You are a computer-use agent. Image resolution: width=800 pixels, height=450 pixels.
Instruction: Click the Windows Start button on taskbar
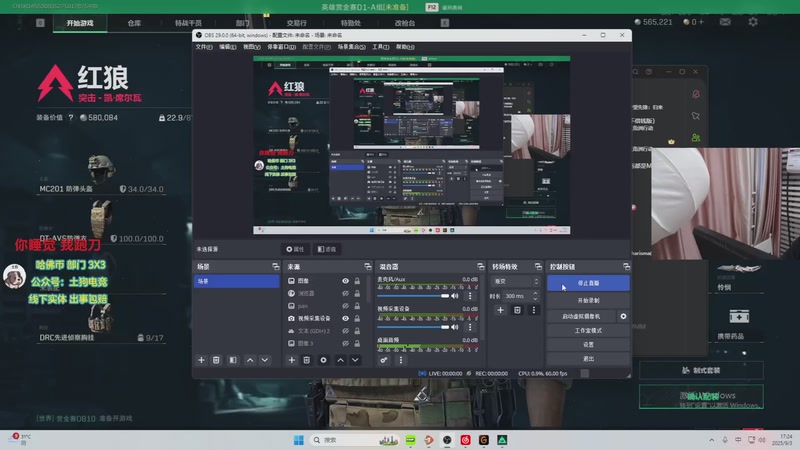(x=298, y=440)
